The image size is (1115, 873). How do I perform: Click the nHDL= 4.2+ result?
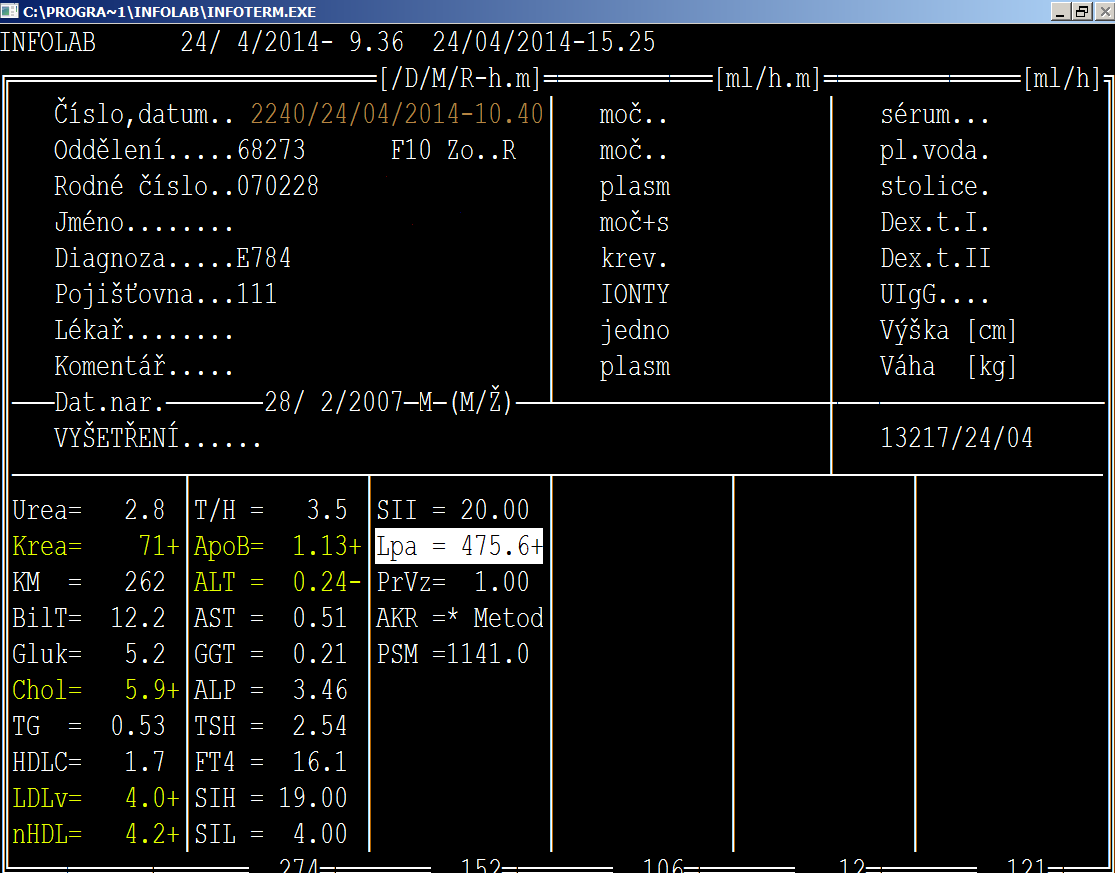[x=96, y=834]
